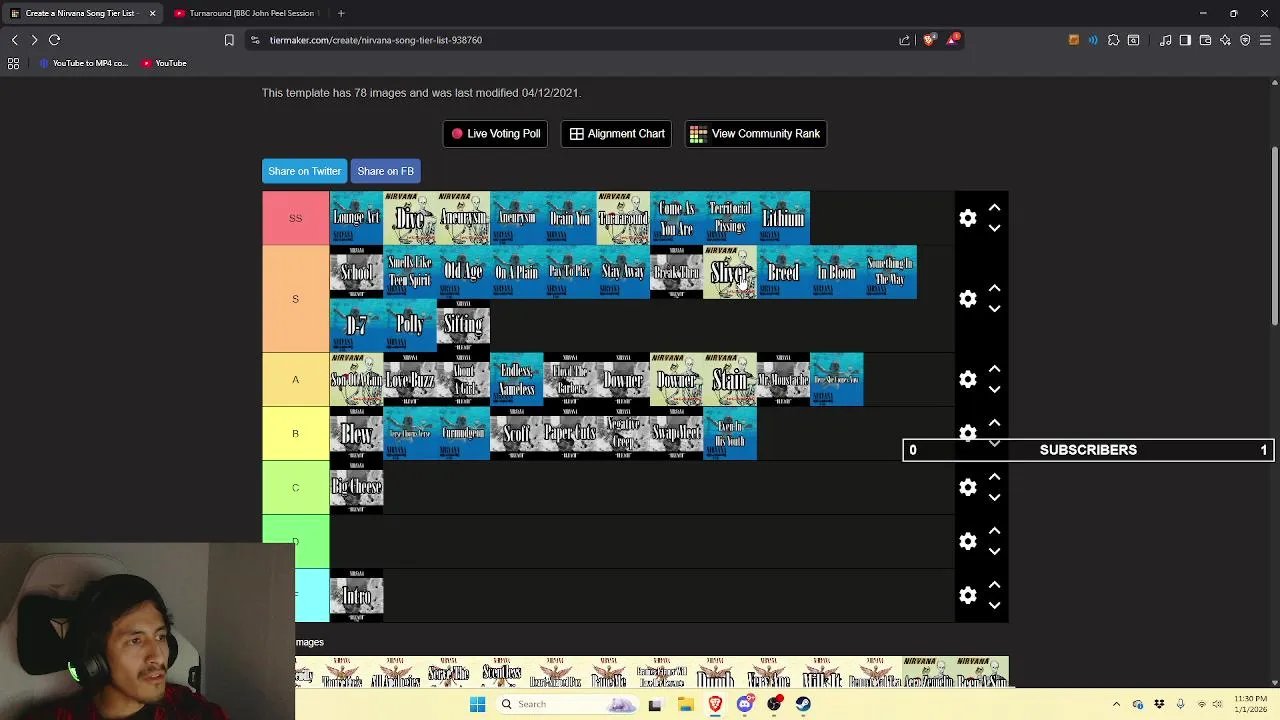The image size is (1280, 720).
Task: Open settings gear for SS tier row
Action: pyautogui.click(x=968, y=218)
